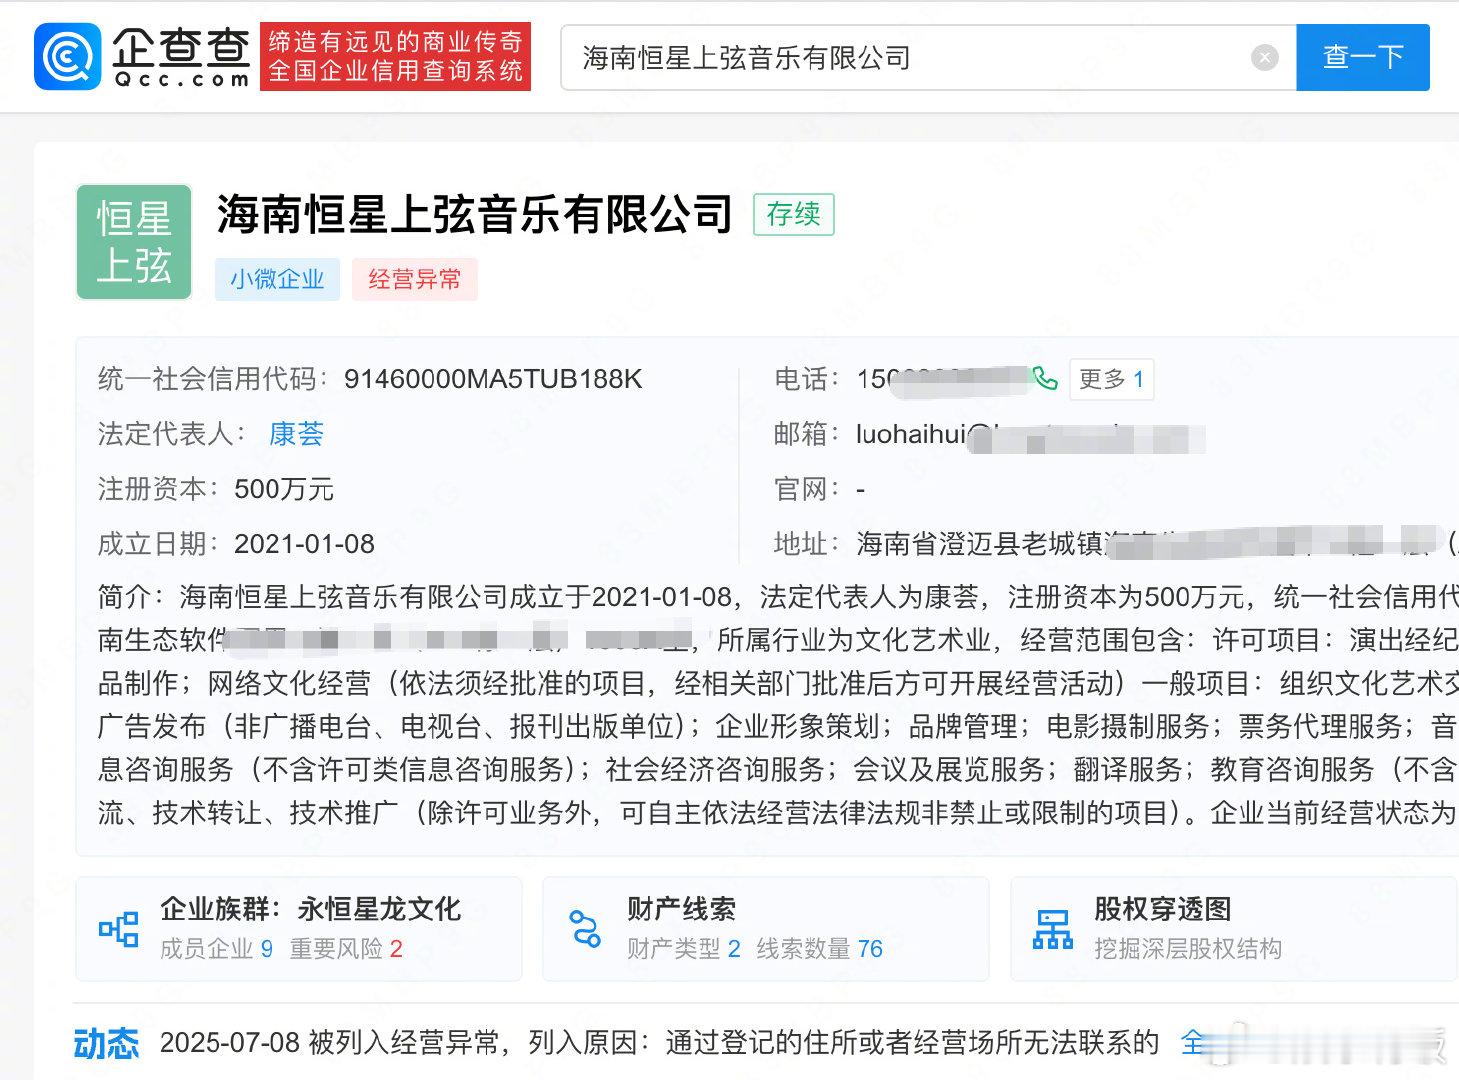Click the 财产线索 chain icon
This screenshot has height=1080, width=1459.
tap(585, 929)
